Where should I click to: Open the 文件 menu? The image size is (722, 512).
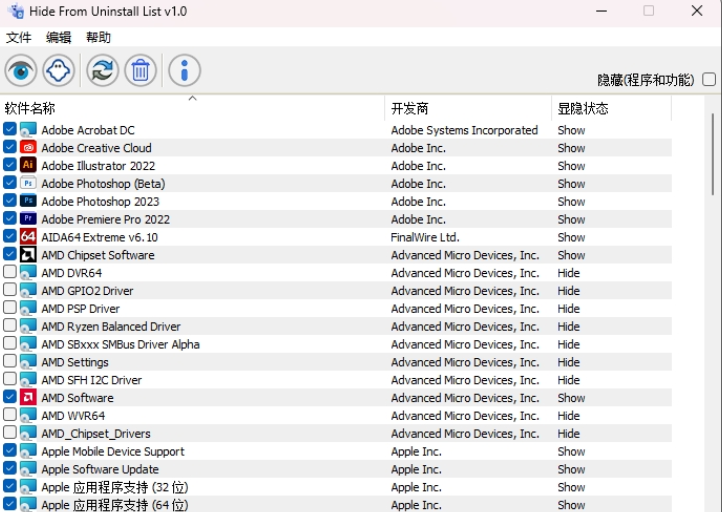point(19,37)
